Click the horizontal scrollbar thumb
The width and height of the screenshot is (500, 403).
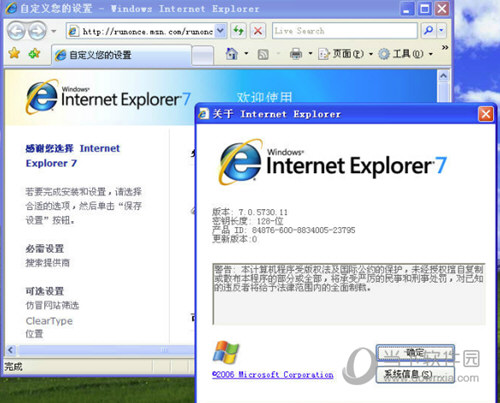(x=106, y=350)
